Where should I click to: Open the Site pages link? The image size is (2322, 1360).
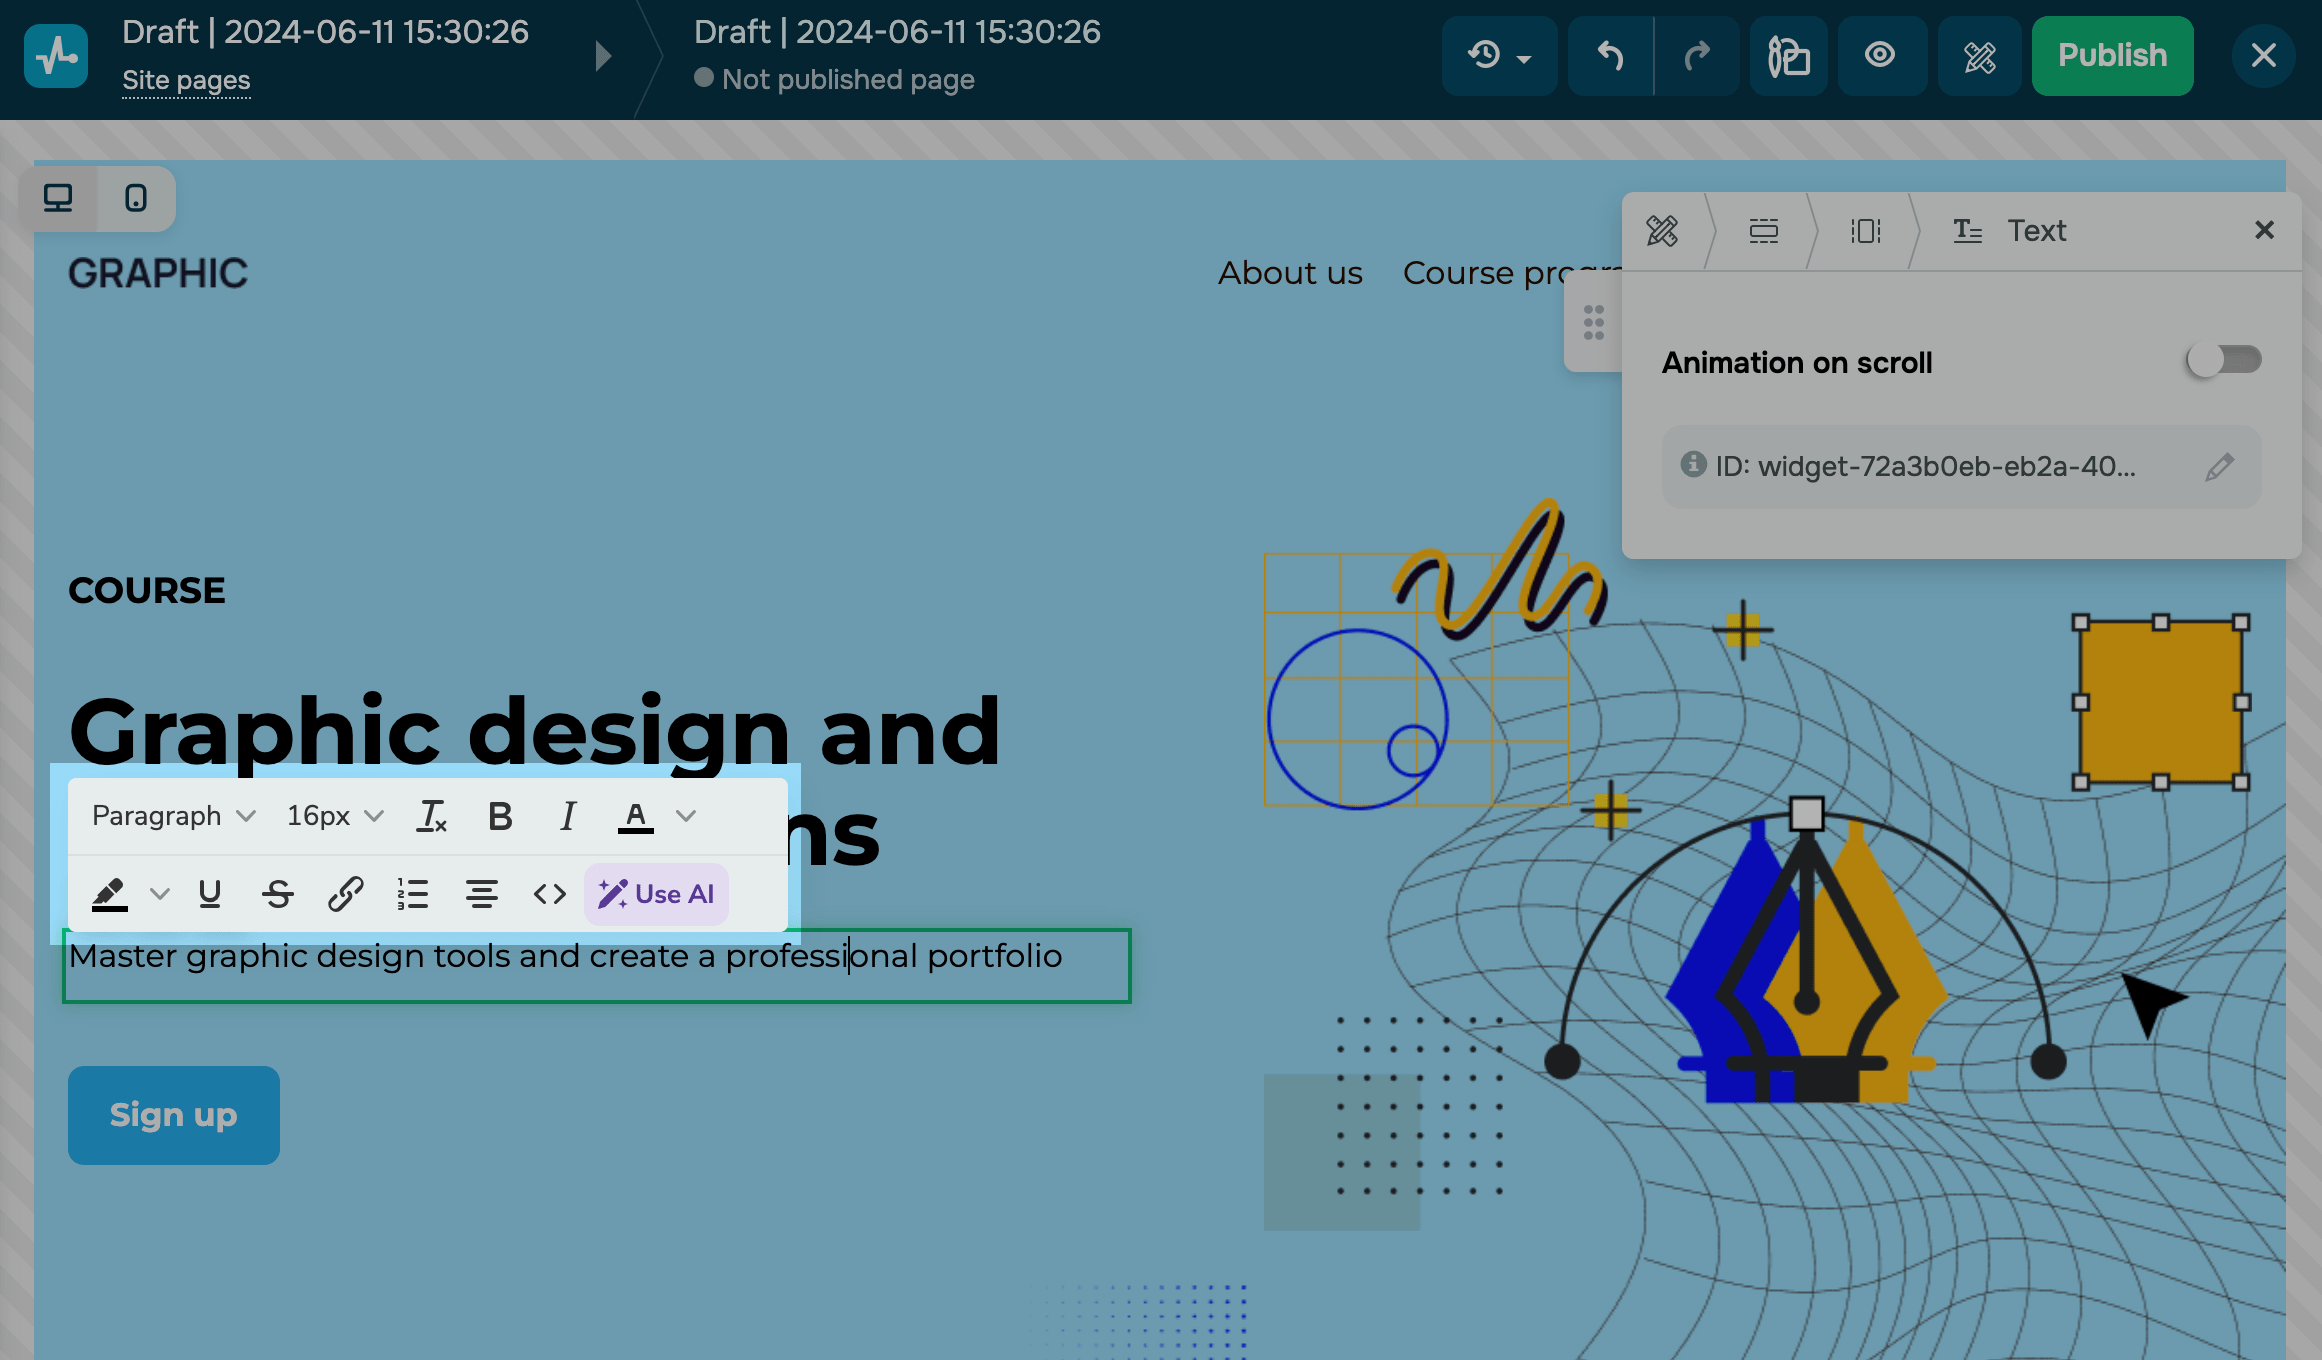tap(186, 80)
